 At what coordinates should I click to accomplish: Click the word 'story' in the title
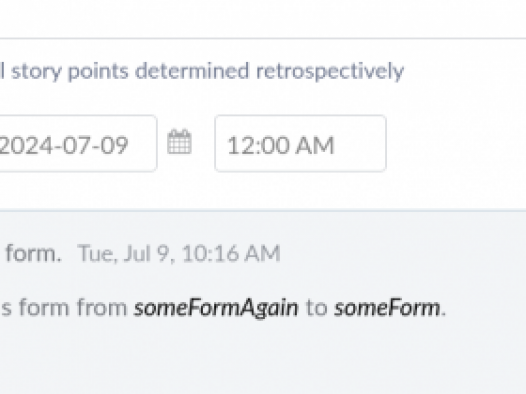(37, 71)
